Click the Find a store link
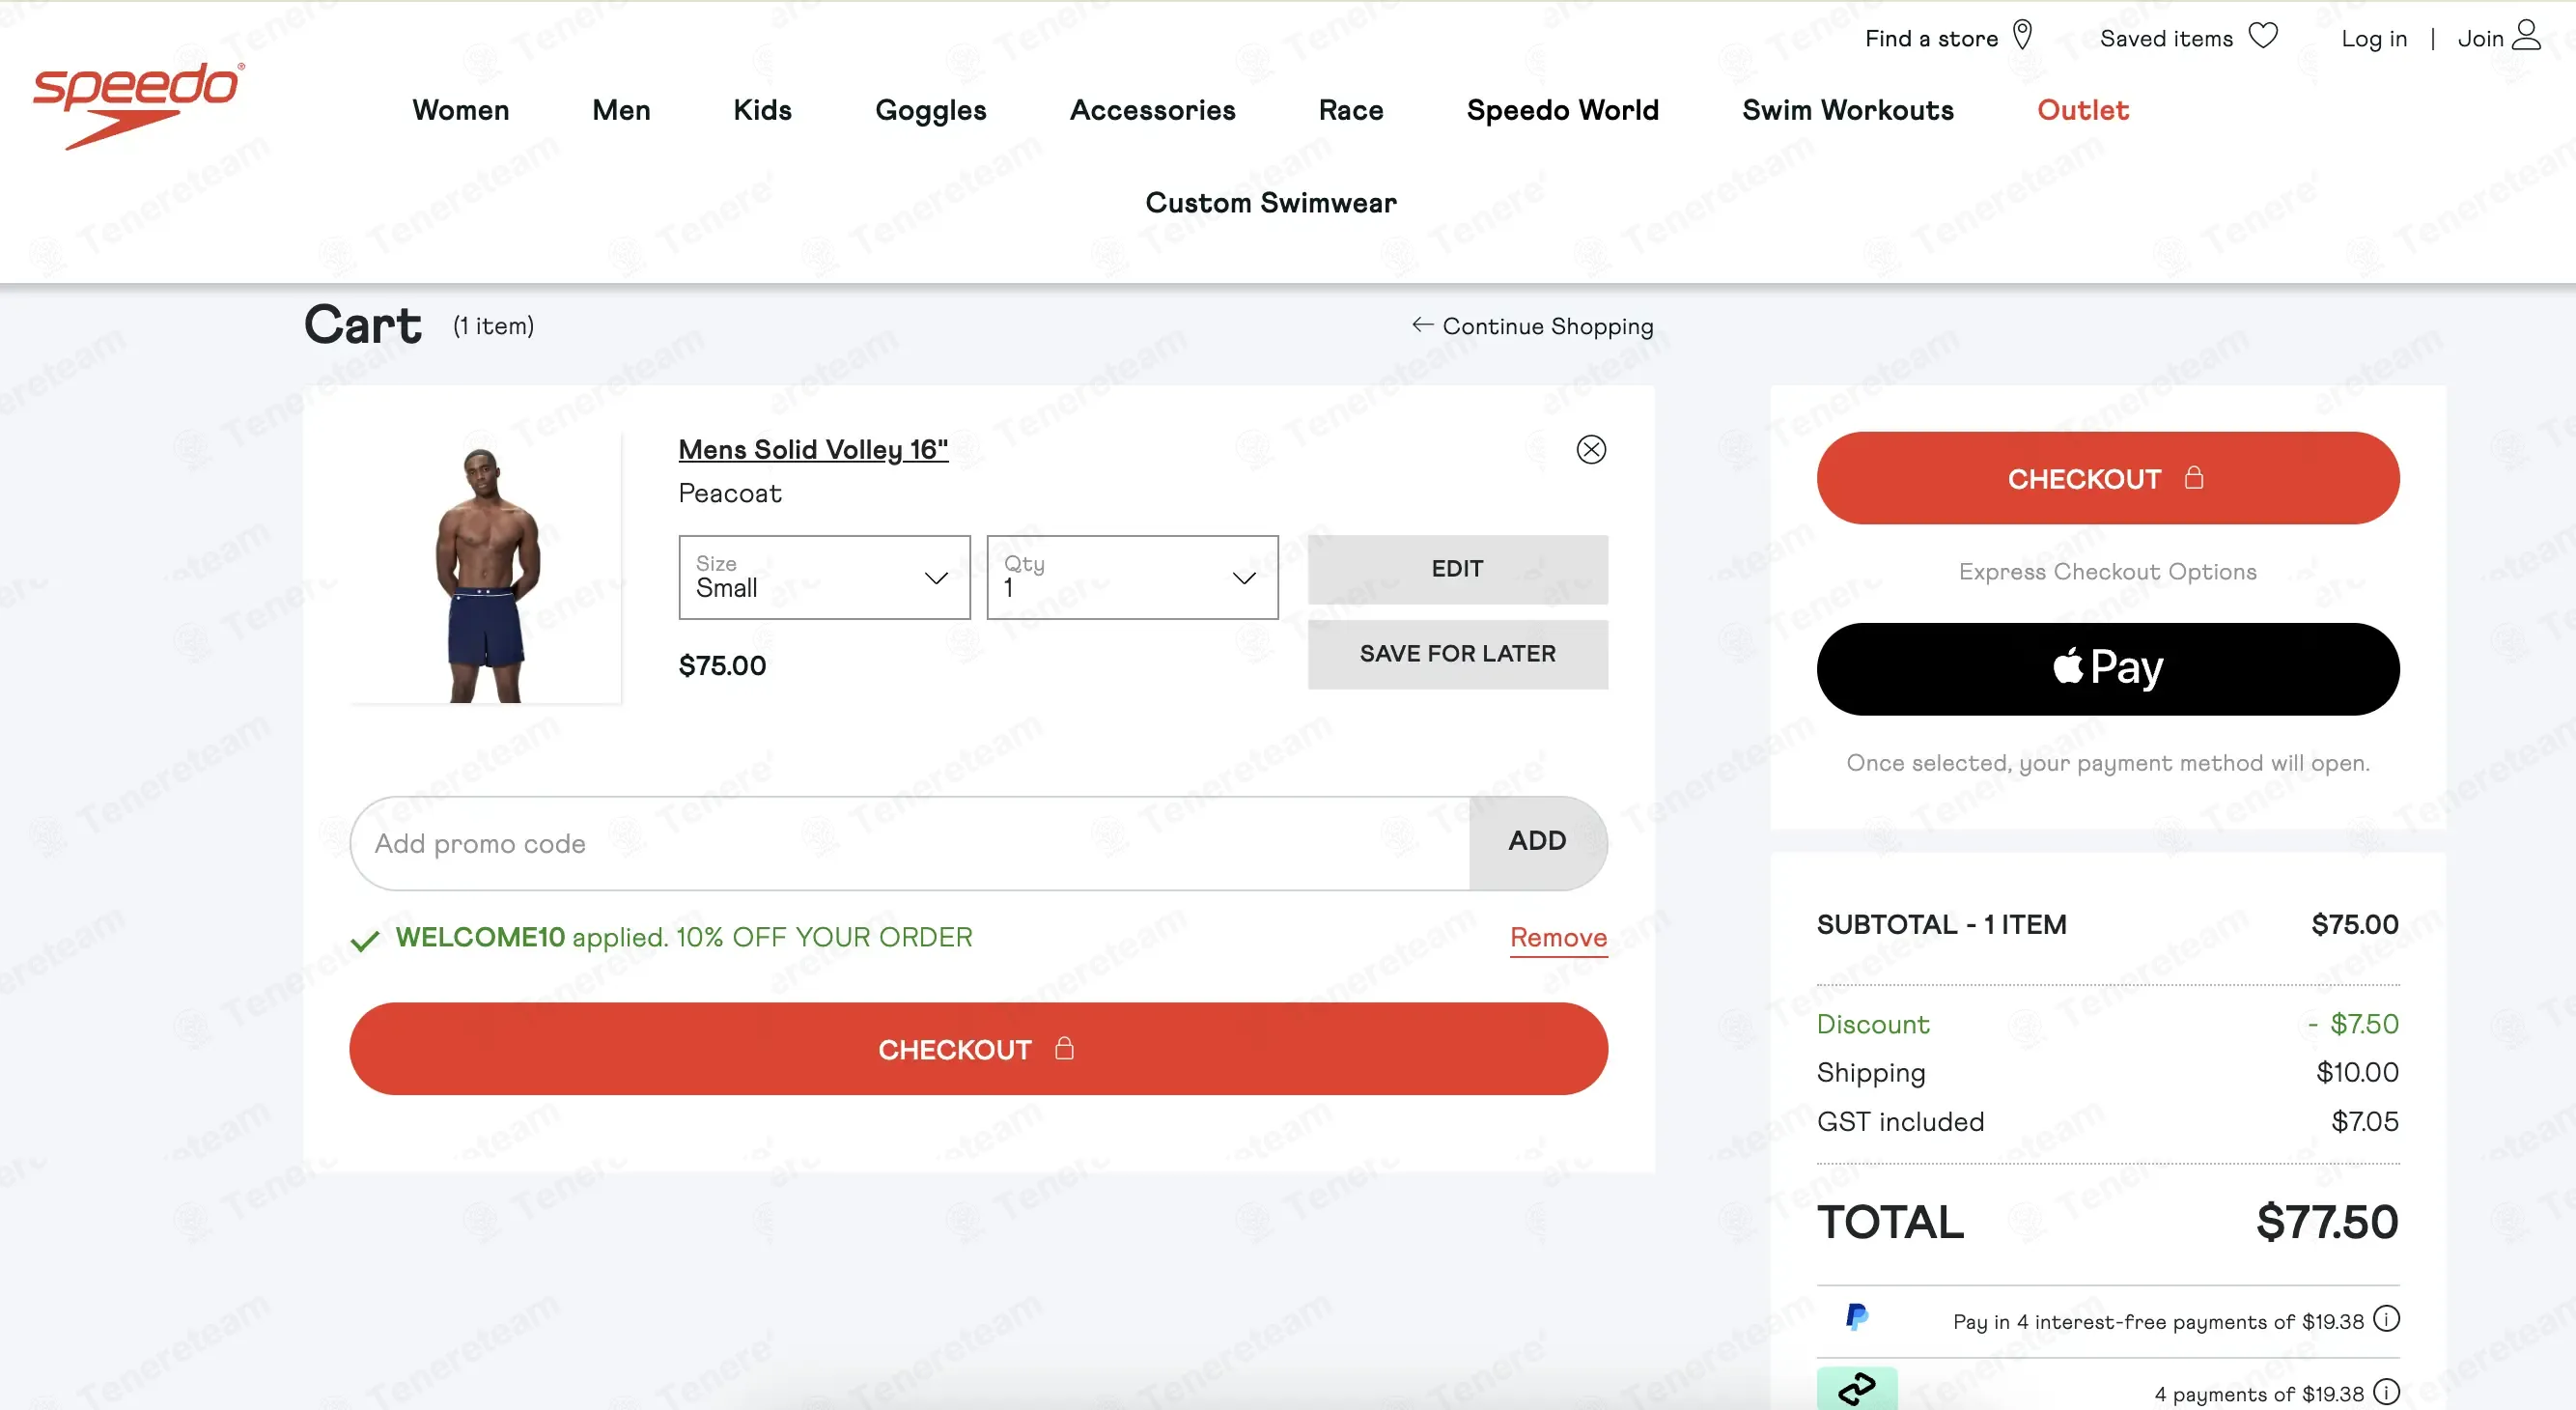The width and height of the screenshot is (2576, 1410). (1931, 38)
